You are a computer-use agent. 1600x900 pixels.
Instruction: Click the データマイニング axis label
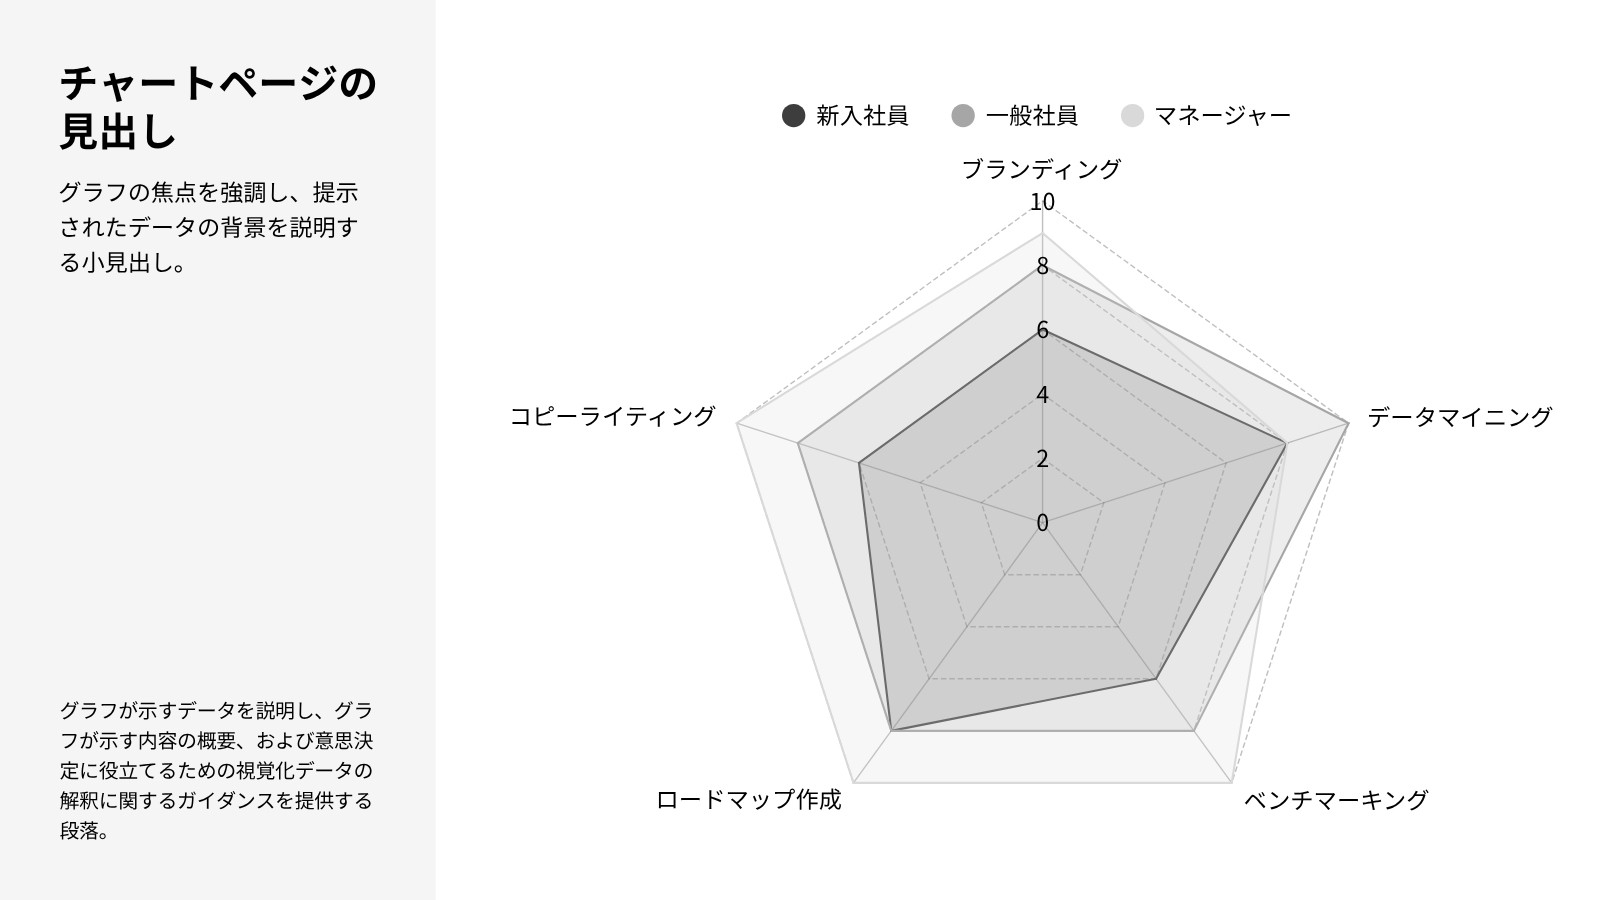point(1459,417)
